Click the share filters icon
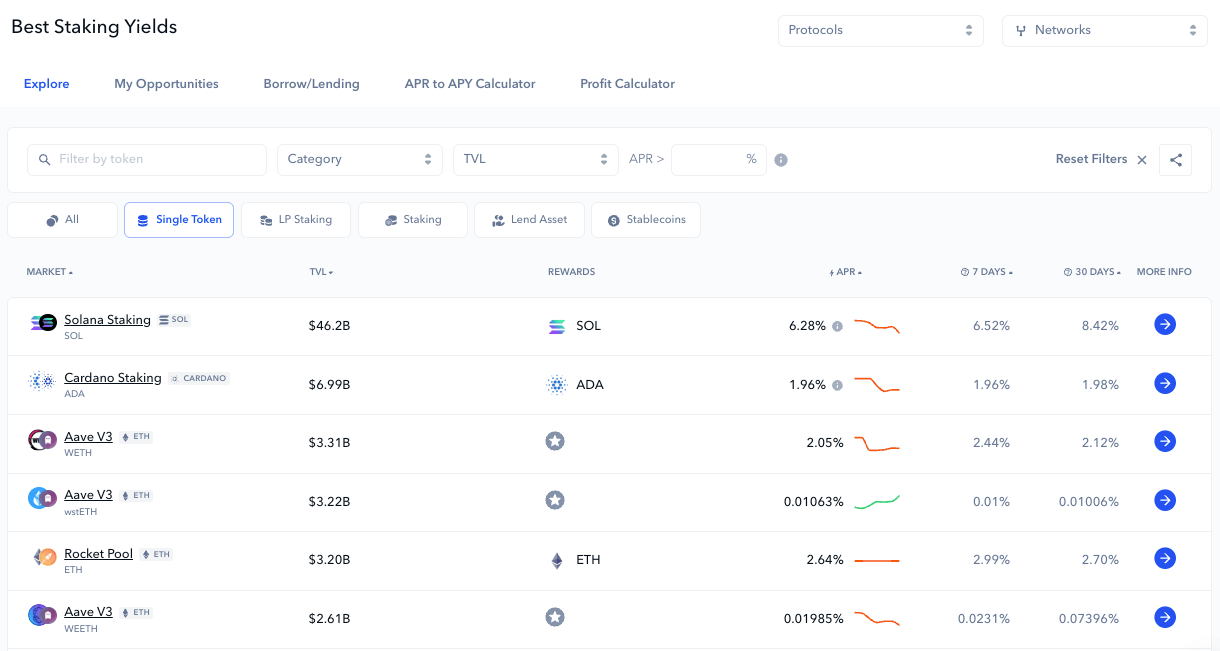The width and height of the screenshot is (1220, 651). point(1175,160)
